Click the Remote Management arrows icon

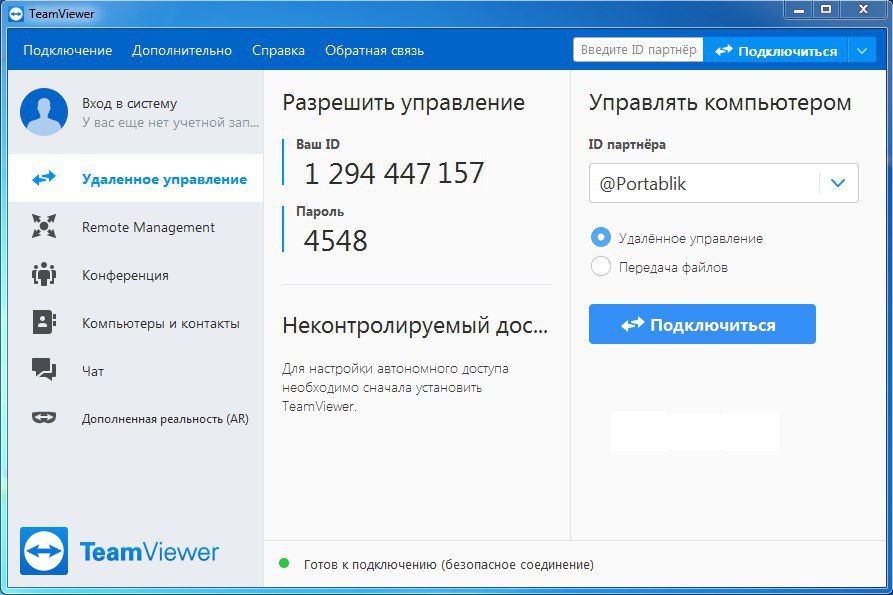pos(44,226)
